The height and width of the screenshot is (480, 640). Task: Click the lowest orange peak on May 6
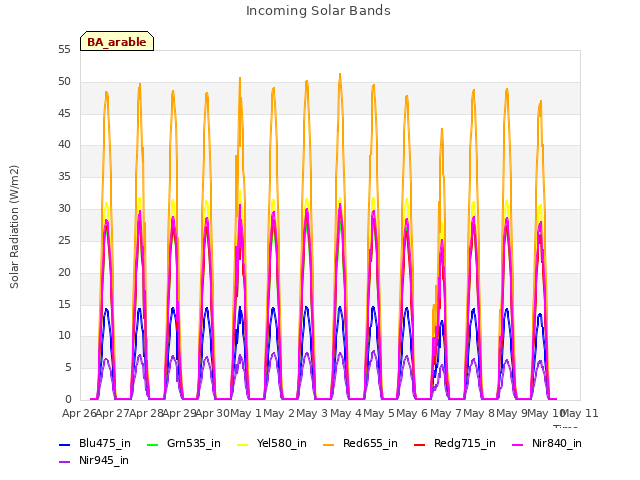pos(442,129)
